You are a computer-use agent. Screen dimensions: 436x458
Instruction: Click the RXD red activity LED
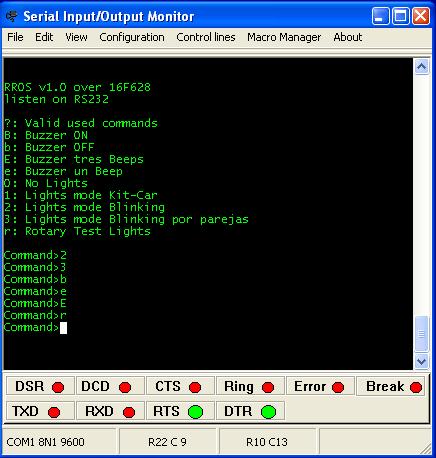[x=129, y=412]
